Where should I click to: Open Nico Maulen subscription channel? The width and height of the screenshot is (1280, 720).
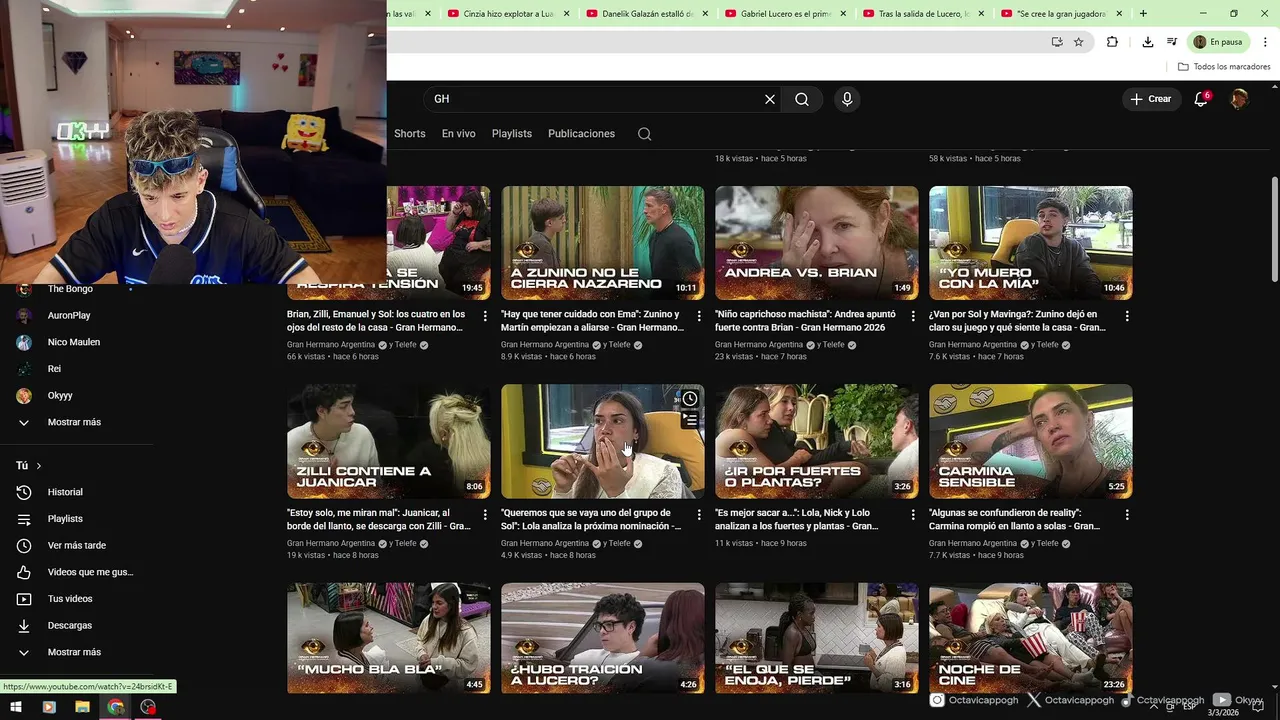pos(76,342)
